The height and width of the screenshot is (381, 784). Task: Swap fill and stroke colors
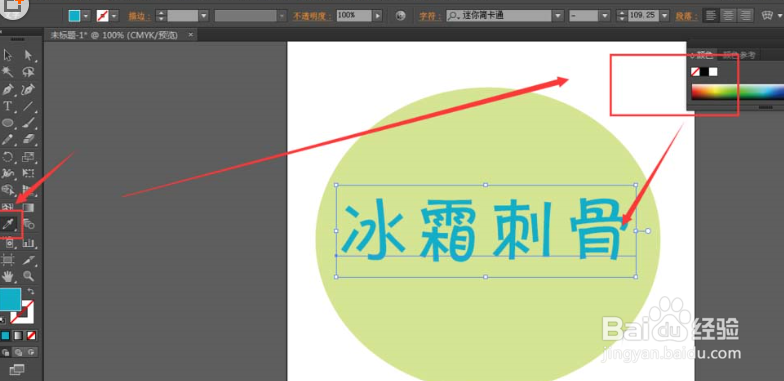point(30,292)
